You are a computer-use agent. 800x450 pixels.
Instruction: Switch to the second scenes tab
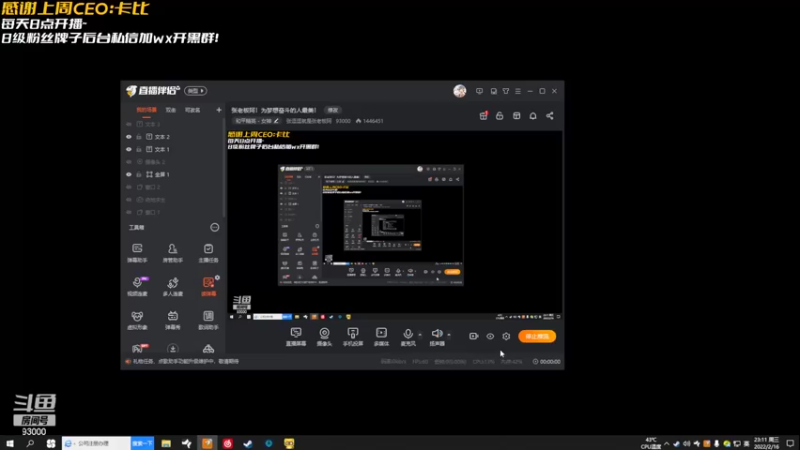coord(170,110)
